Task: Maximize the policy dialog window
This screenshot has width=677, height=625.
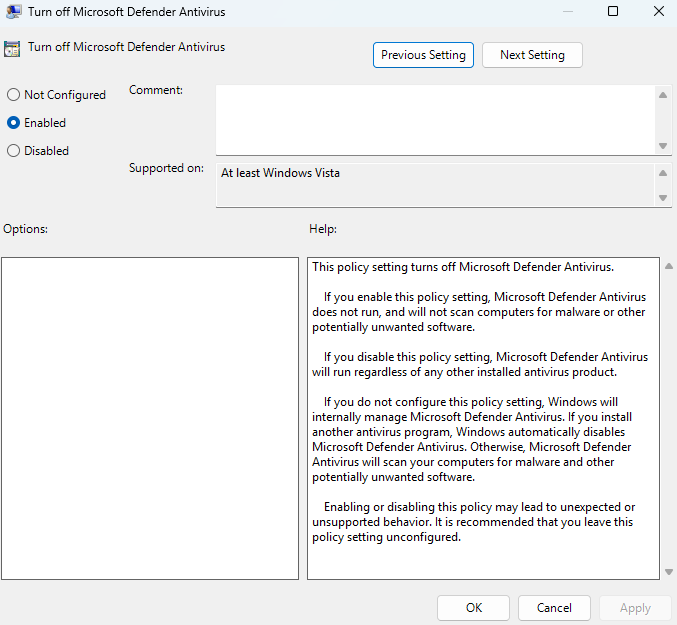Action: 613,11
